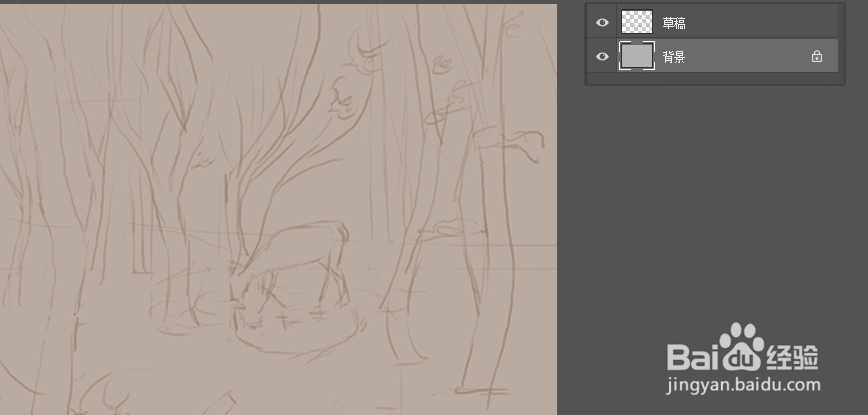Click the lock icon on 背景 layer
Viewport: 868px width, 415px height.
pyautogui.click(x=817, y=56)
